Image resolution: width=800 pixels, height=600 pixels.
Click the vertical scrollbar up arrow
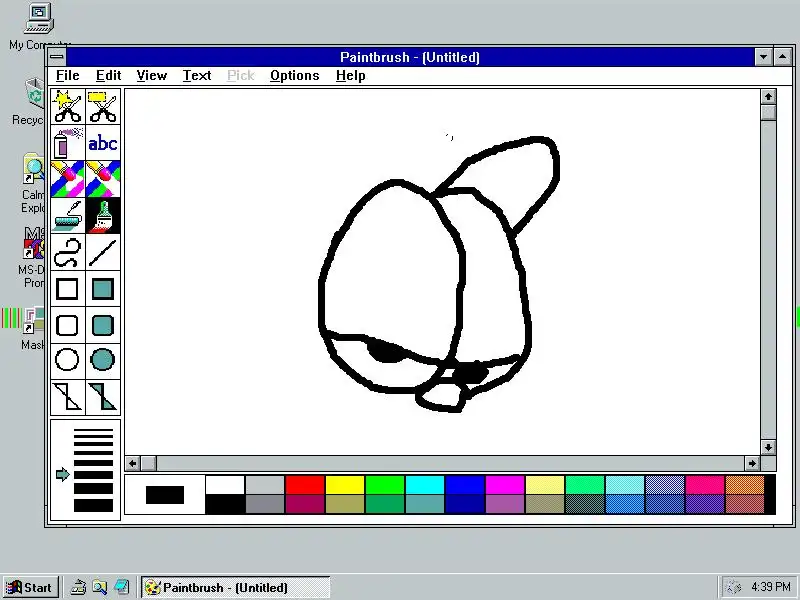click(768, 96)
